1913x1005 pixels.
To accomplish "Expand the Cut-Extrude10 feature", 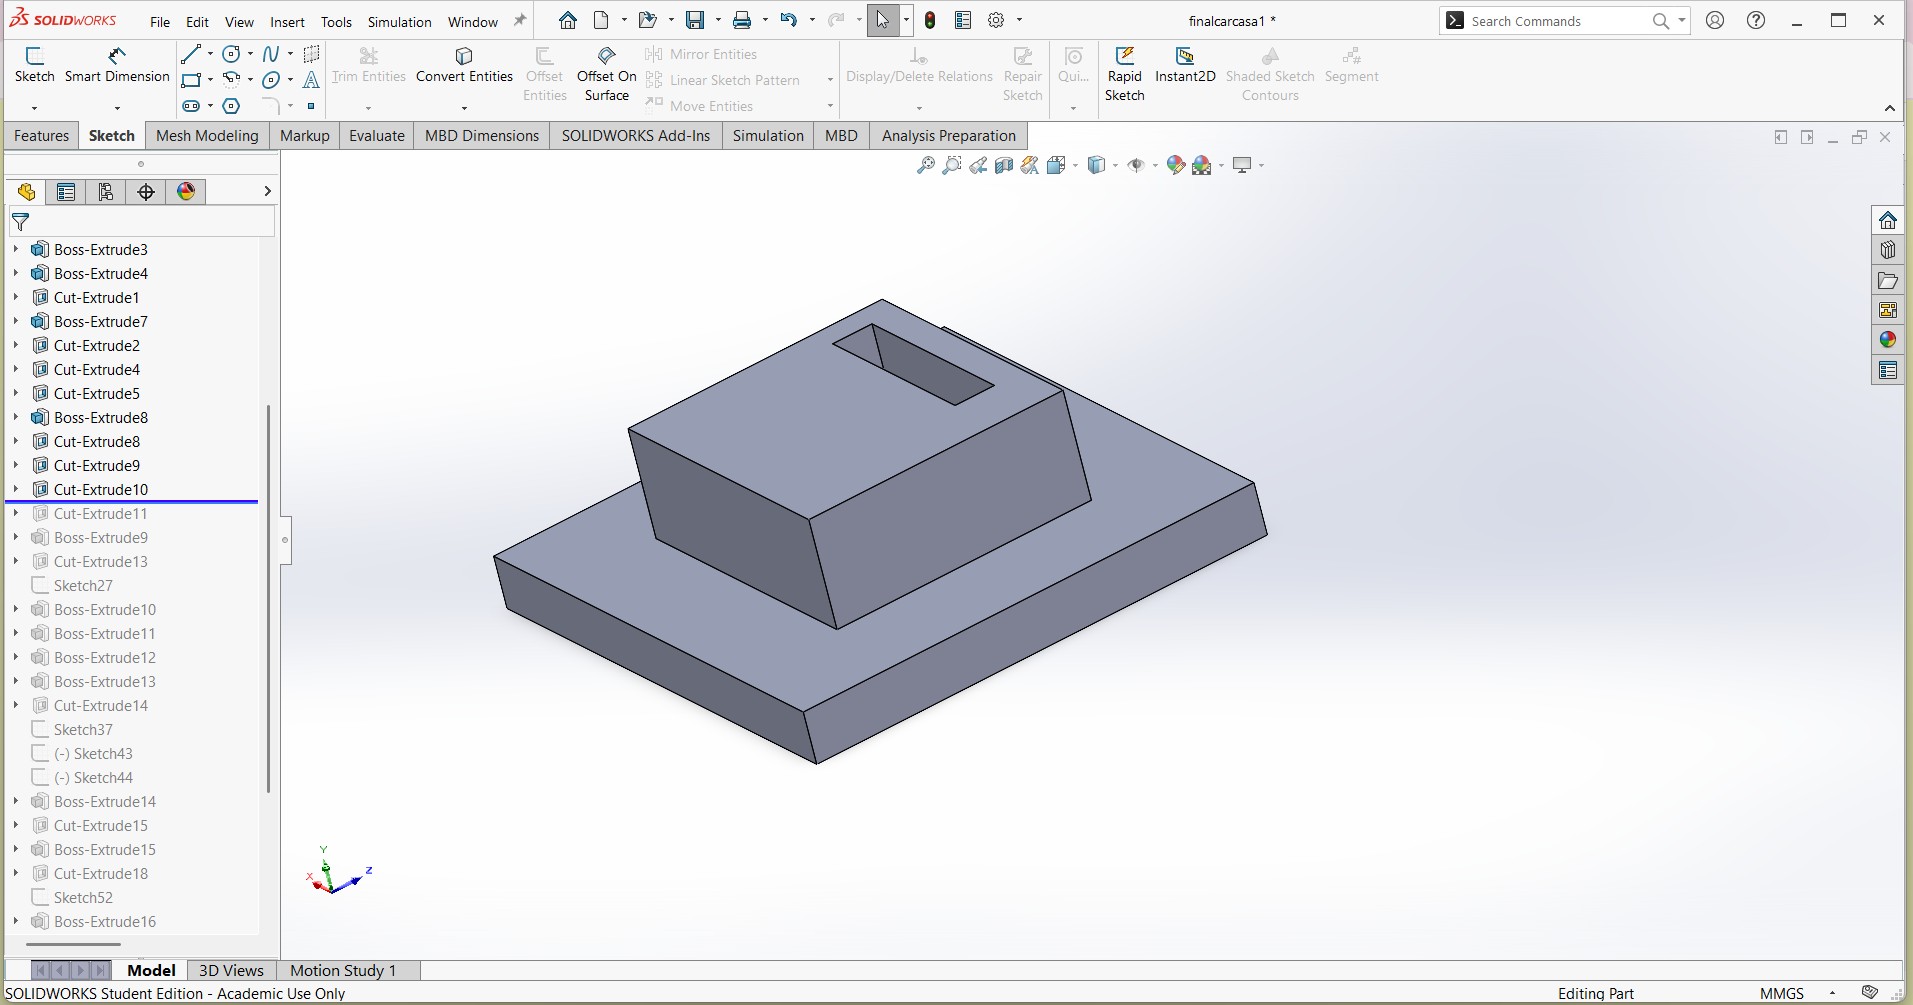I will coord(15,489).
